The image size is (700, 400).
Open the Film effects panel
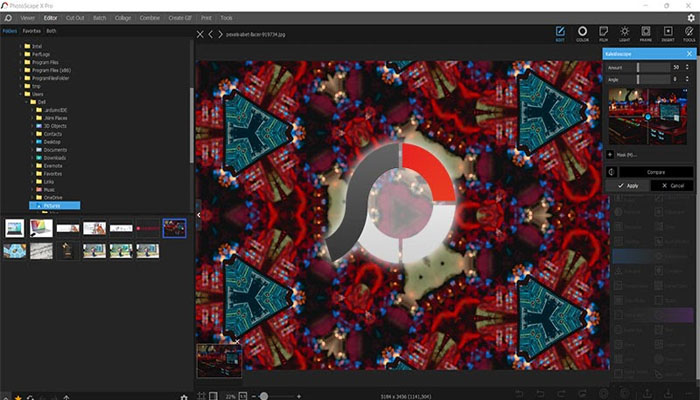604,33
